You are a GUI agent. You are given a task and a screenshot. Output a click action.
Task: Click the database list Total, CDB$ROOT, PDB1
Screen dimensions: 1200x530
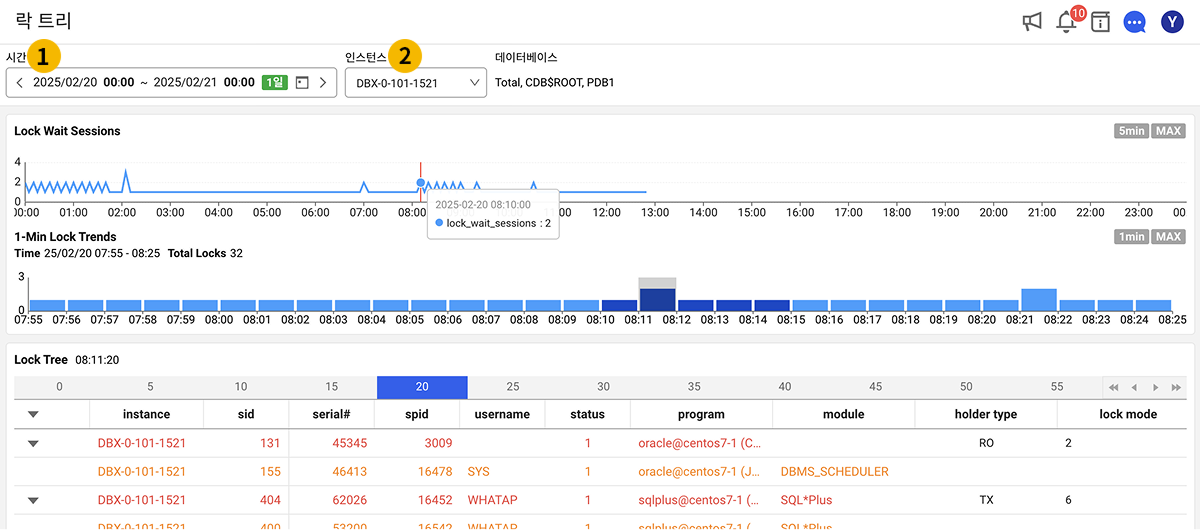554,83
